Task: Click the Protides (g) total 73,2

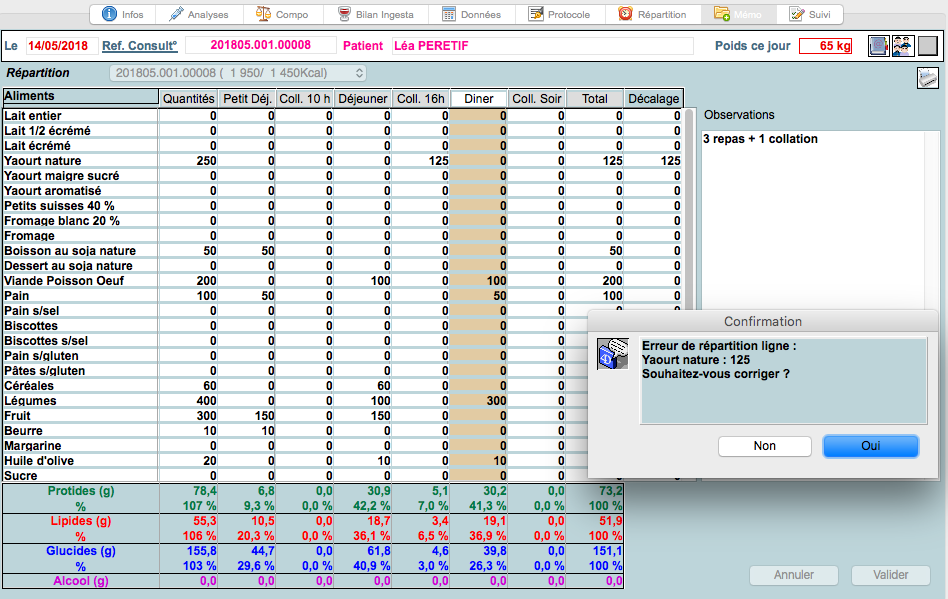Action: pyautogui.click(x=611, y=491)
